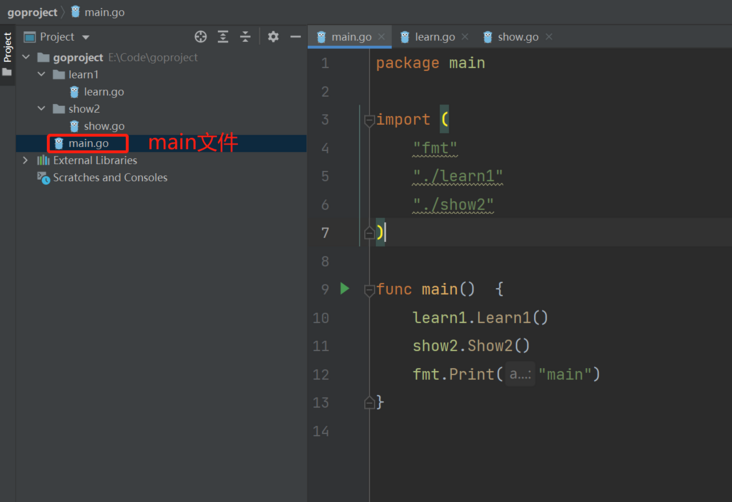The height and width of the screenshot is (502, 732).
Task: Close the learn.go editor tab
Action: tap(465, 37)
